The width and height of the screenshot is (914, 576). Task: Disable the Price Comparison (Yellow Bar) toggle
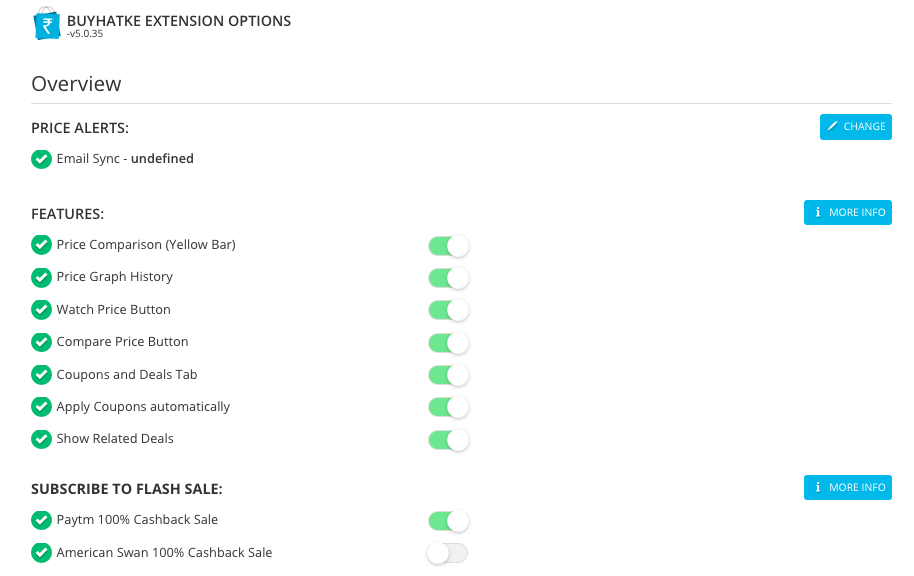click(x=448, y=246)
